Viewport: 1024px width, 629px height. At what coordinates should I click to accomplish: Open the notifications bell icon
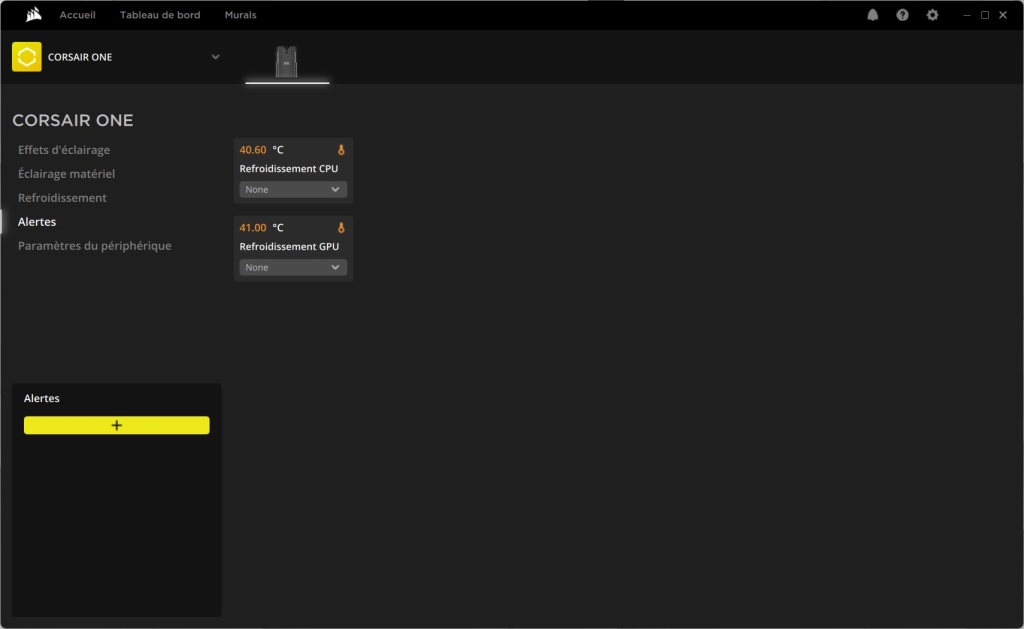pos(873,15)
